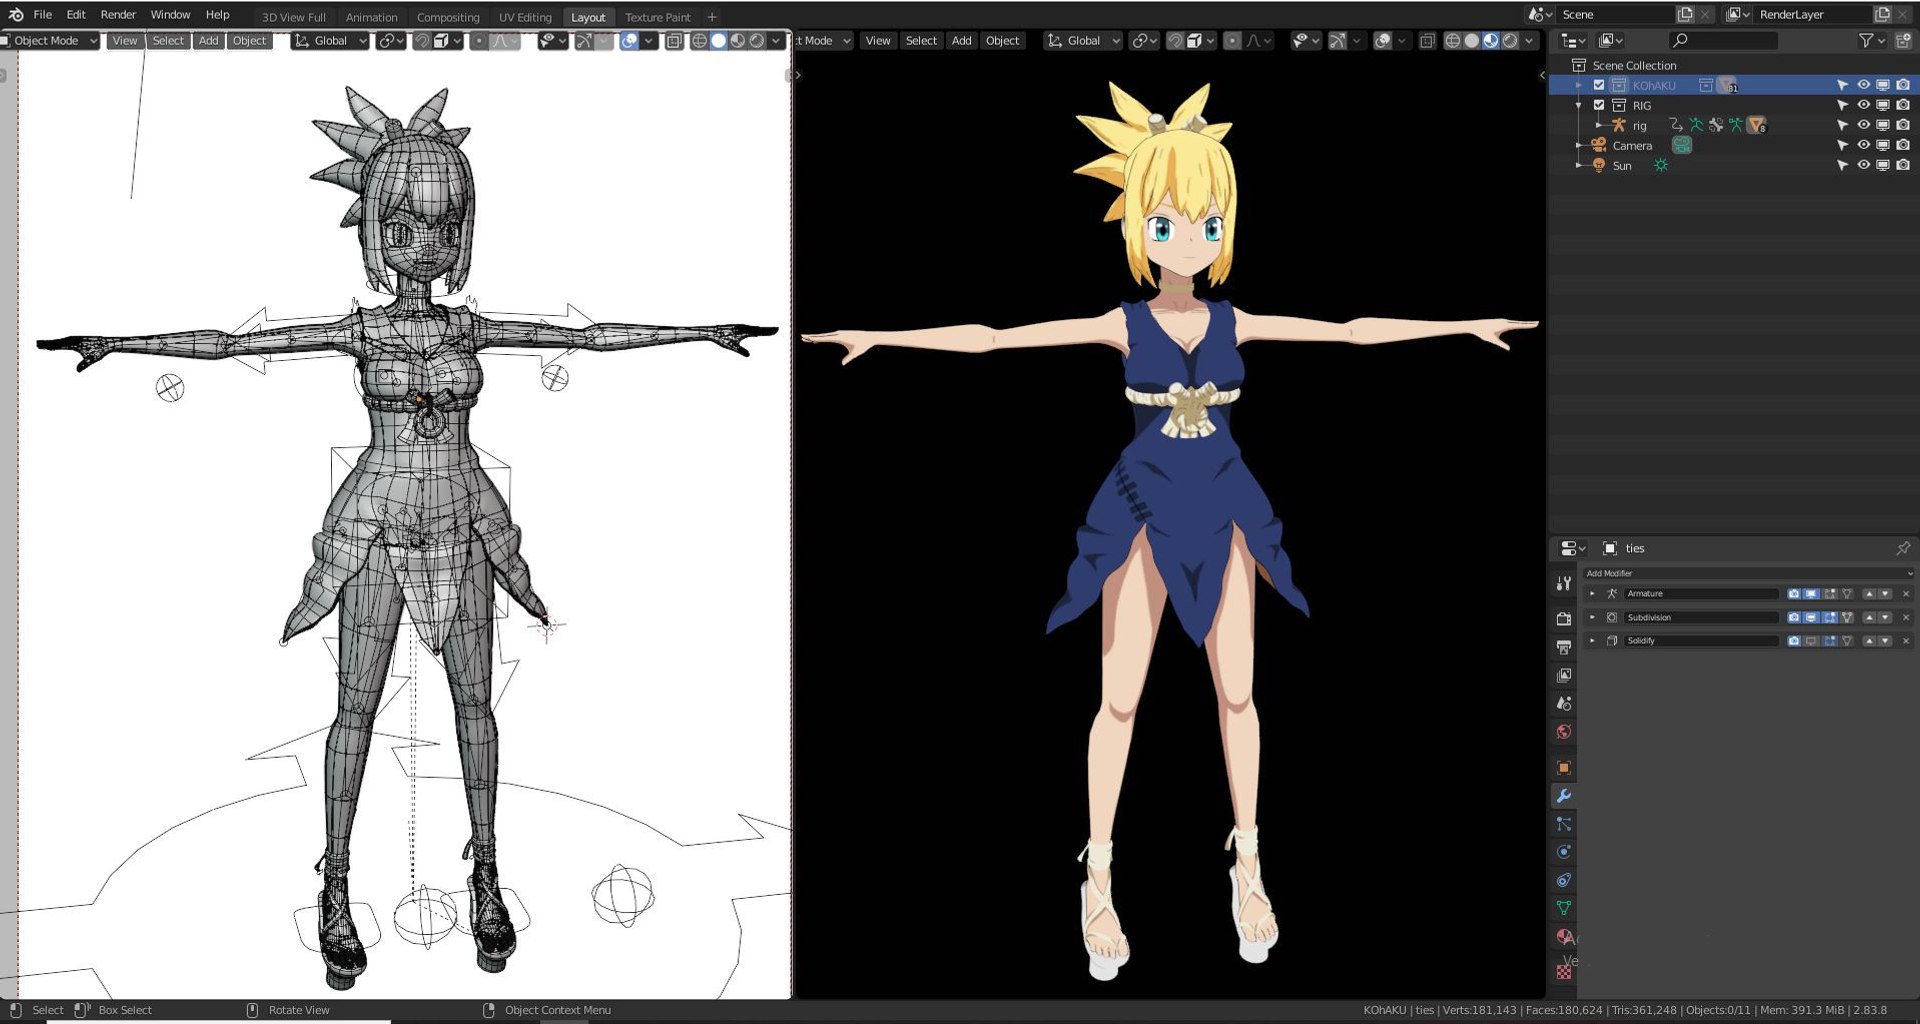Screen dimensions: 1920x1024
Task: Open the Render properties tab
Action: pyautogui.click(x=1564, y=619)
